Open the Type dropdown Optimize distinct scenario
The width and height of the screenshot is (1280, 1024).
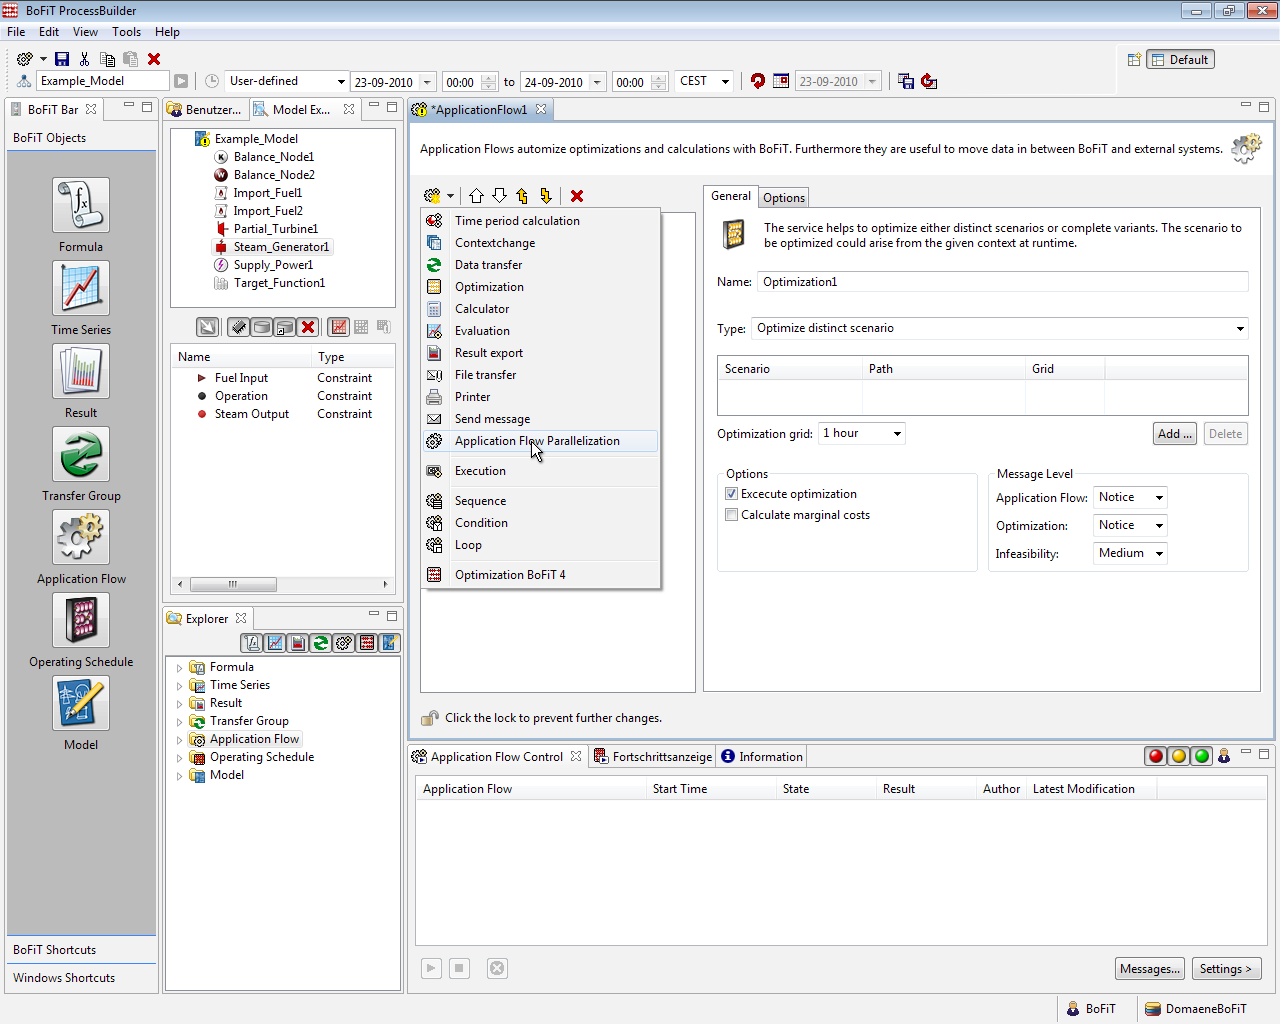pyautogui.click(x=1000, y=328)
